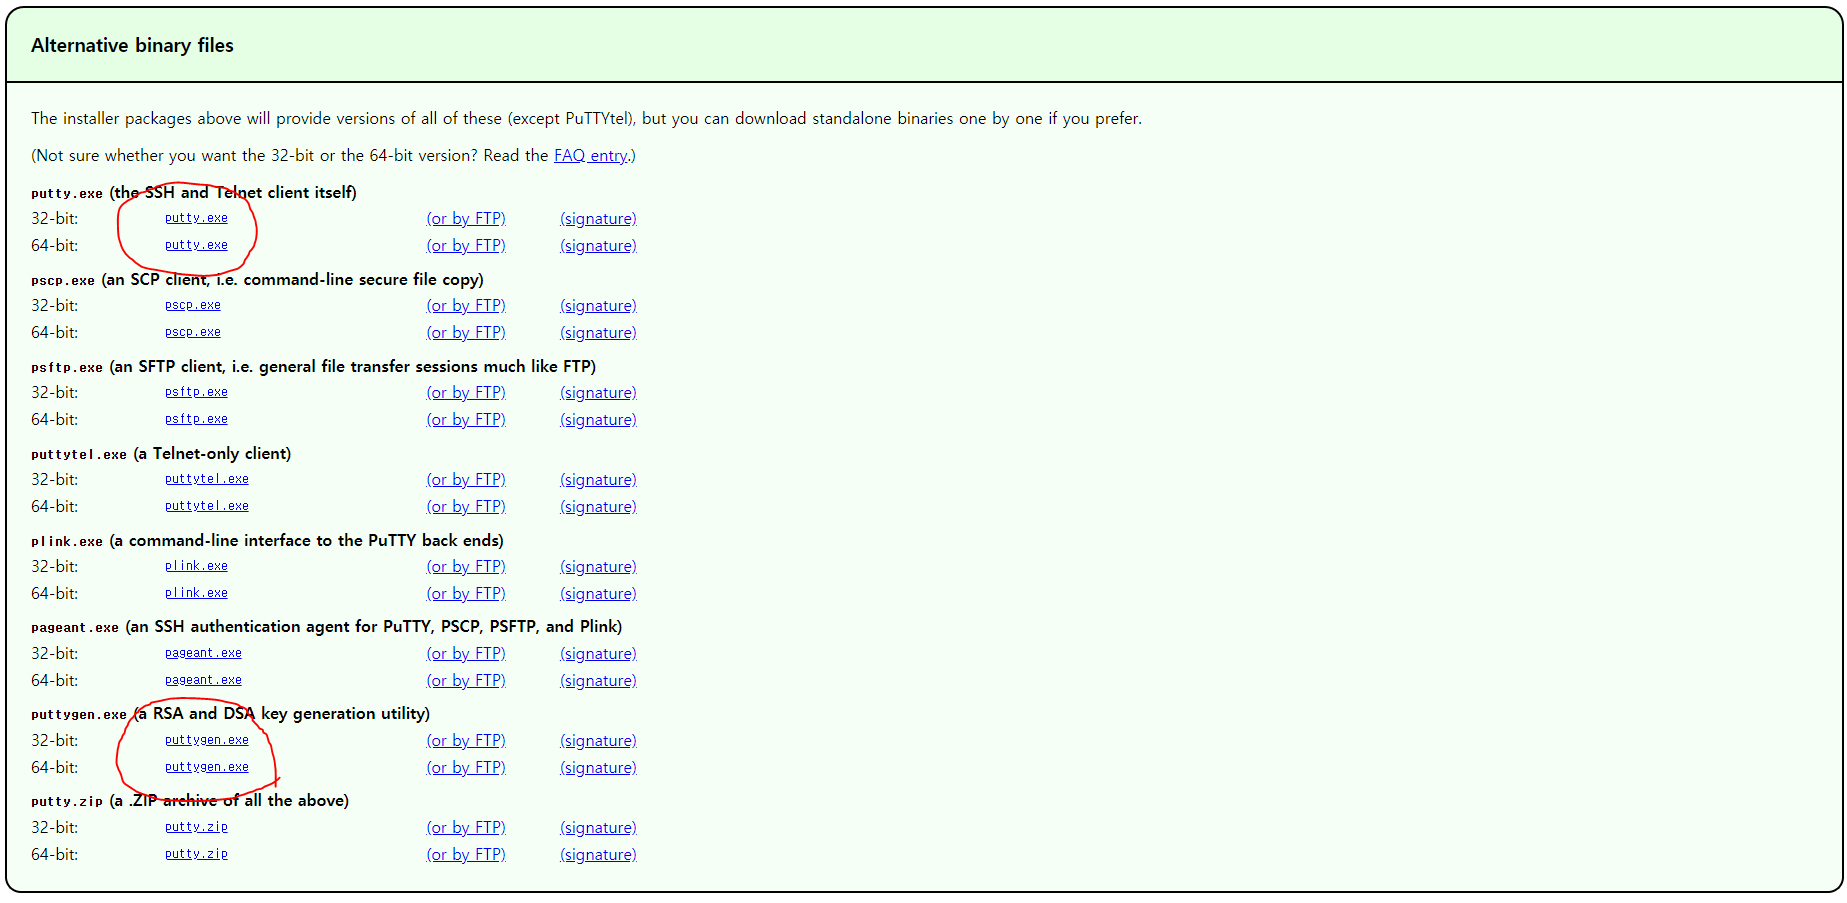Open signature for 64-bit pscp.exe
Screen dimensions: 1847x903
[x=598, y=333]
